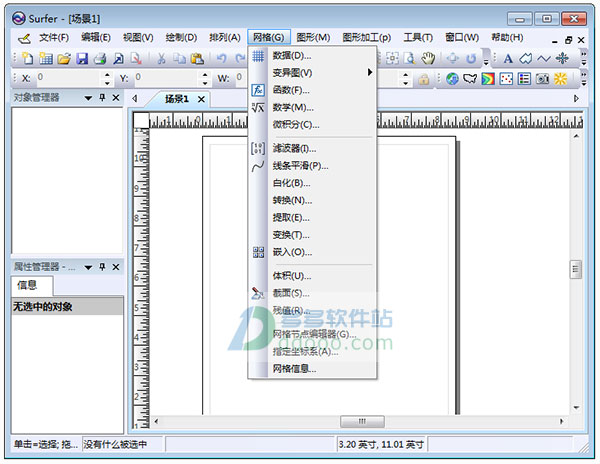Click the New worksheet icon

46,59
